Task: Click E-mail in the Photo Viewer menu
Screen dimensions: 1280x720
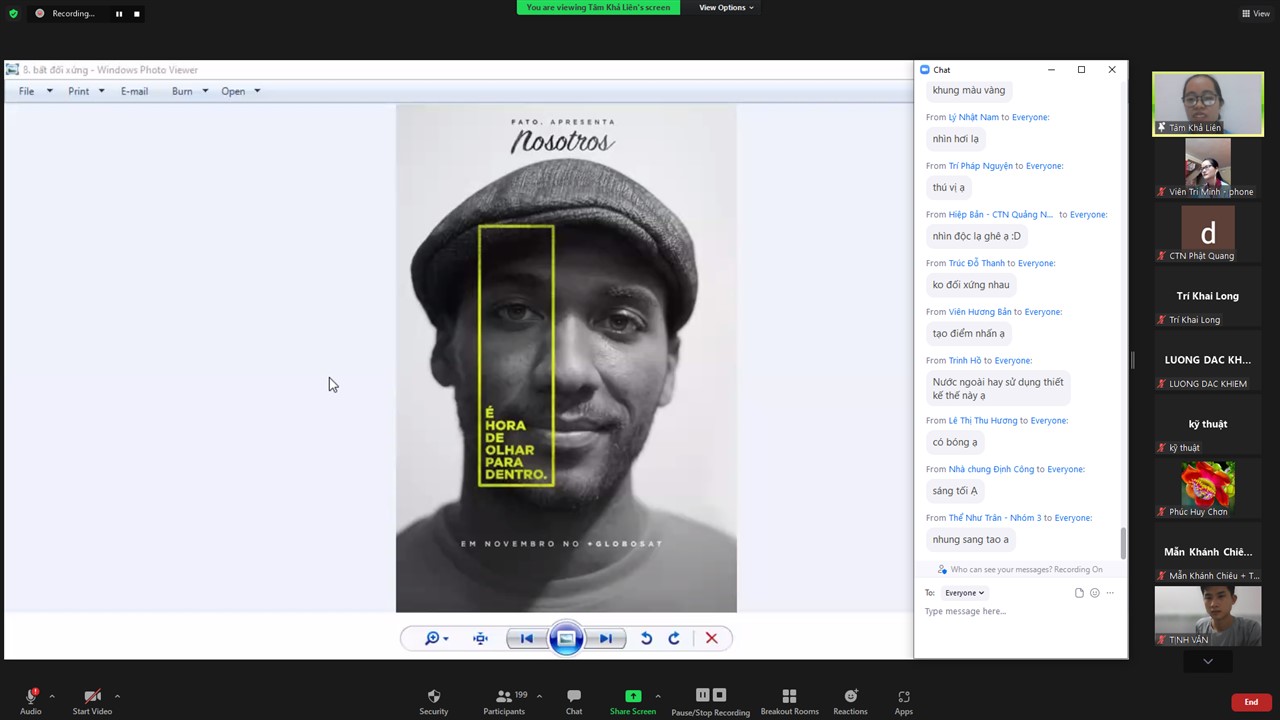Action: (134, 91)
